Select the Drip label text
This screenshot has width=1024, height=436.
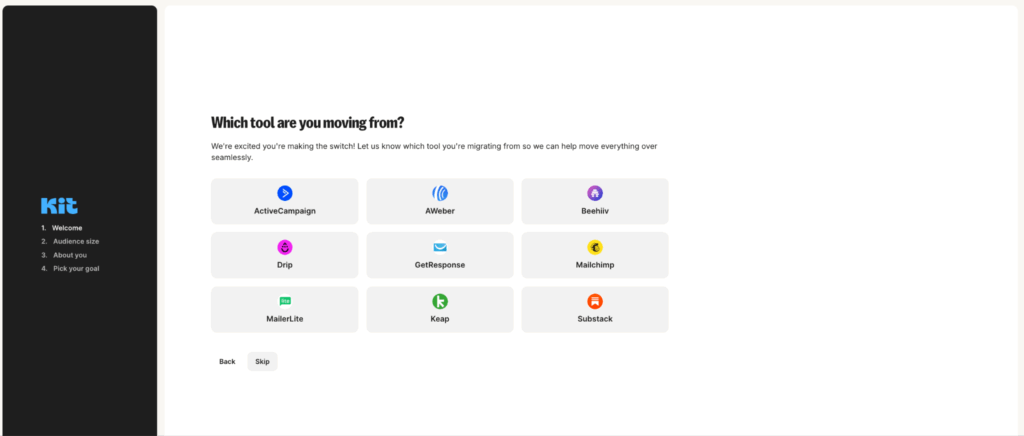pyautogui.click(x=285, y=265)
